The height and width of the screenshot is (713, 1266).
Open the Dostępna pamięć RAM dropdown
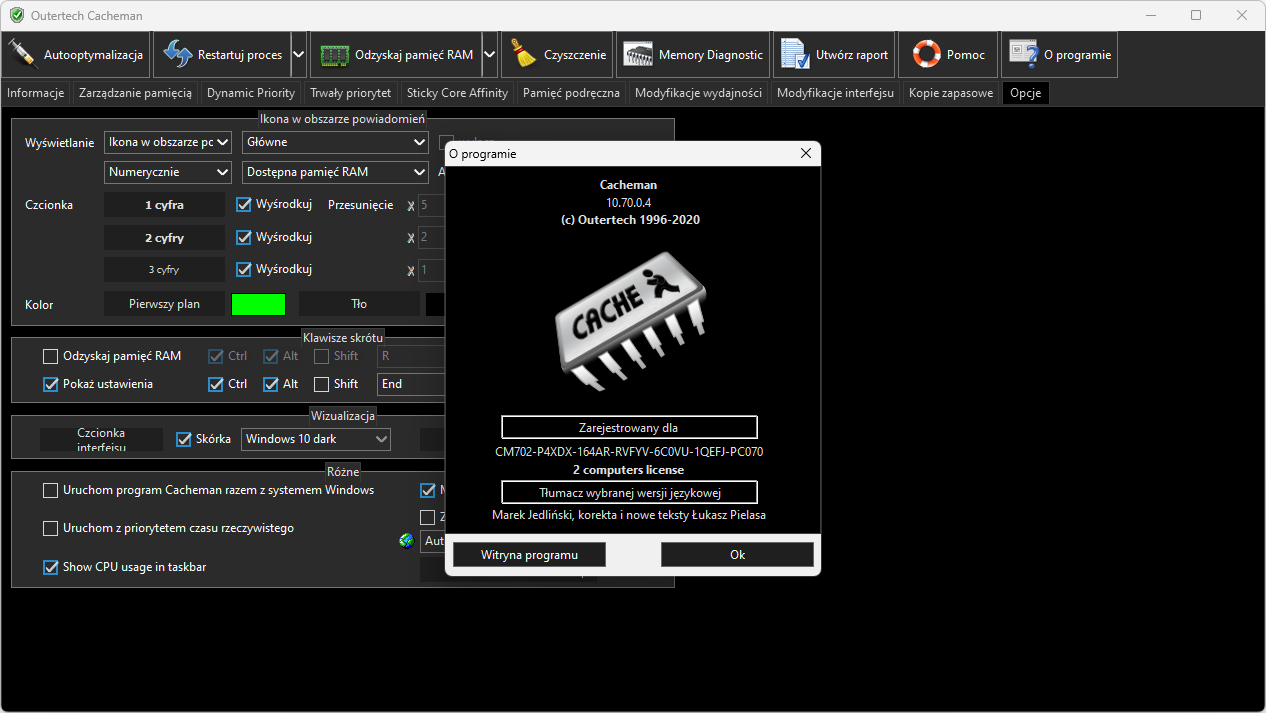click(335, 172)
